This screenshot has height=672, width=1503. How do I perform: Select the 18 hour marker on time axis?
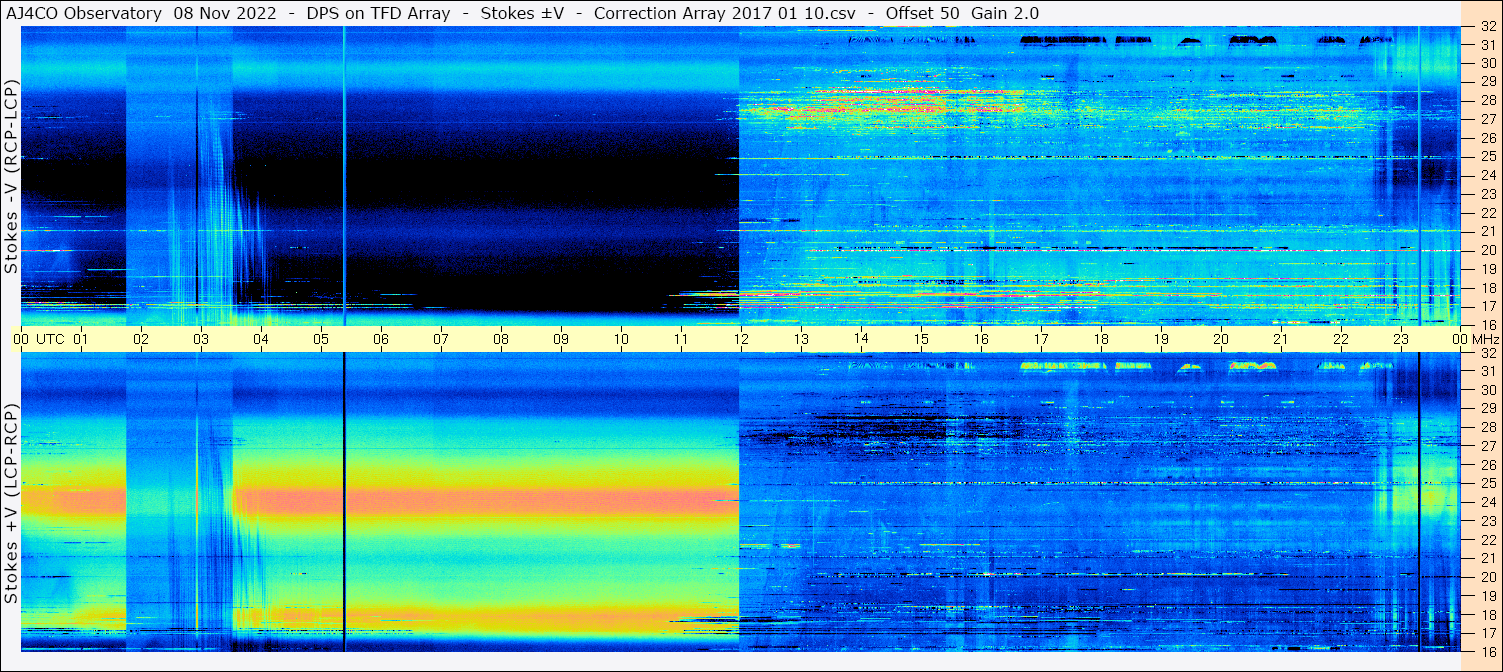[1101, 339]
